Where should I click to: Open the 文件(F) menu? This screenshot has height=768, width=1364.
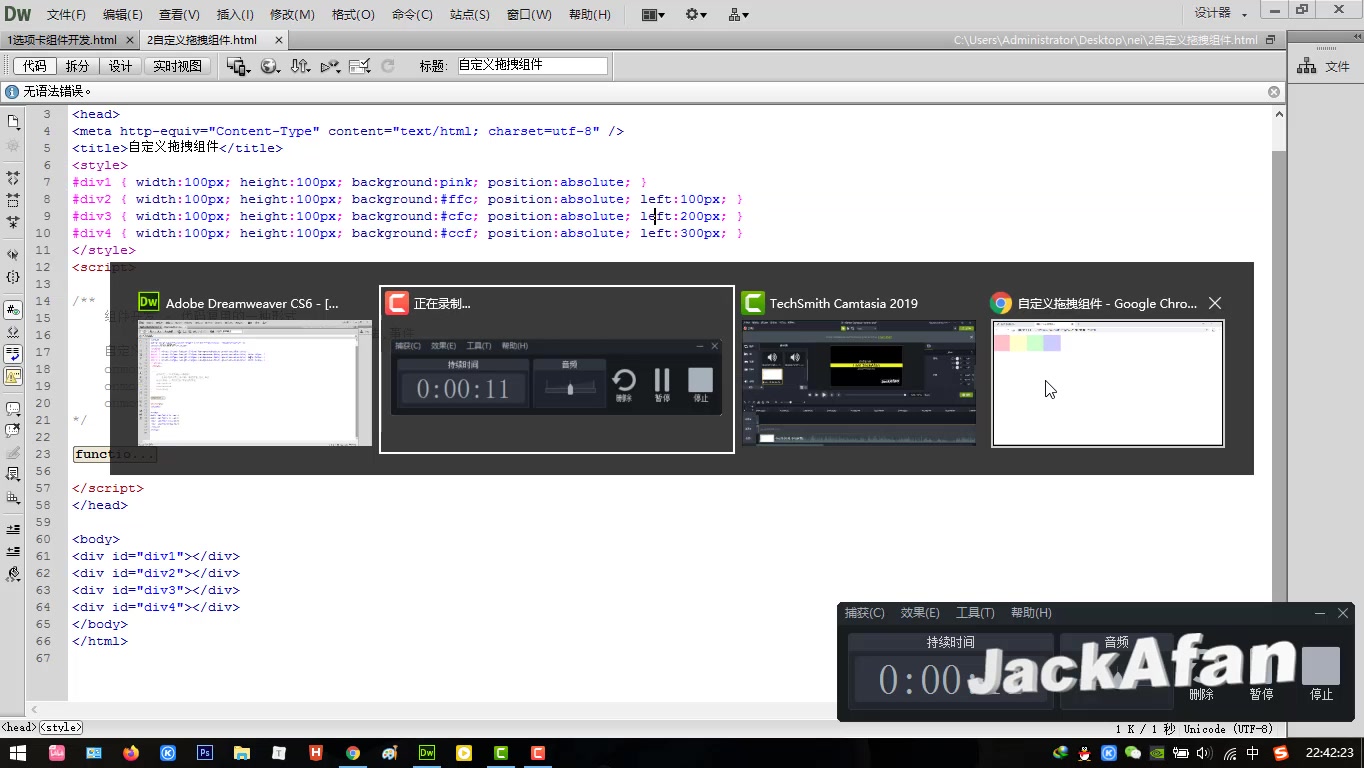(x=66, y=14)
